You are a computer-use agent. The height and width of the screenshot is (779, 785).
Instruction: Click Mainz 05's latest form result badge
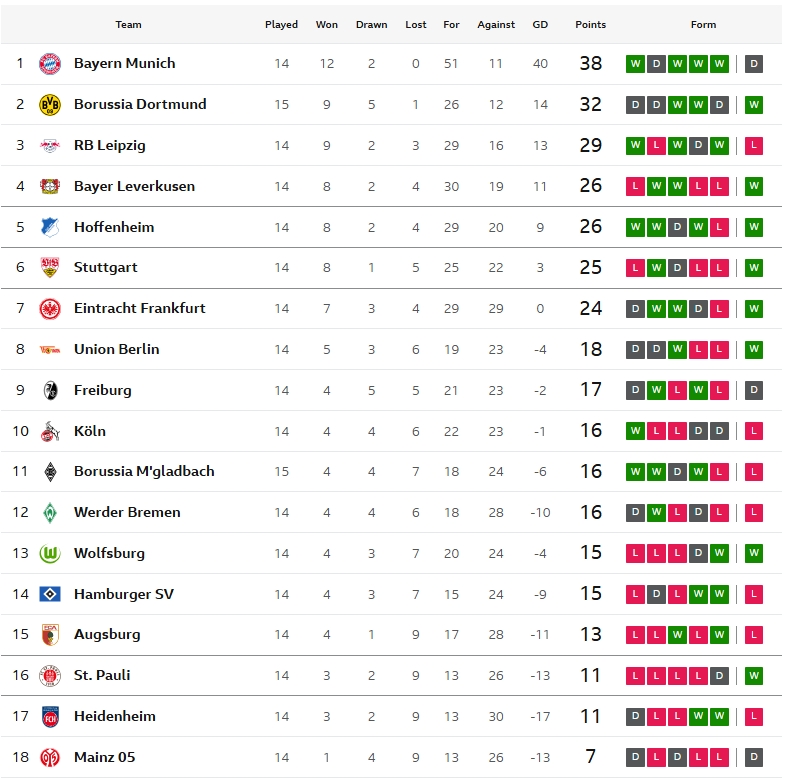tap(754, 757)
